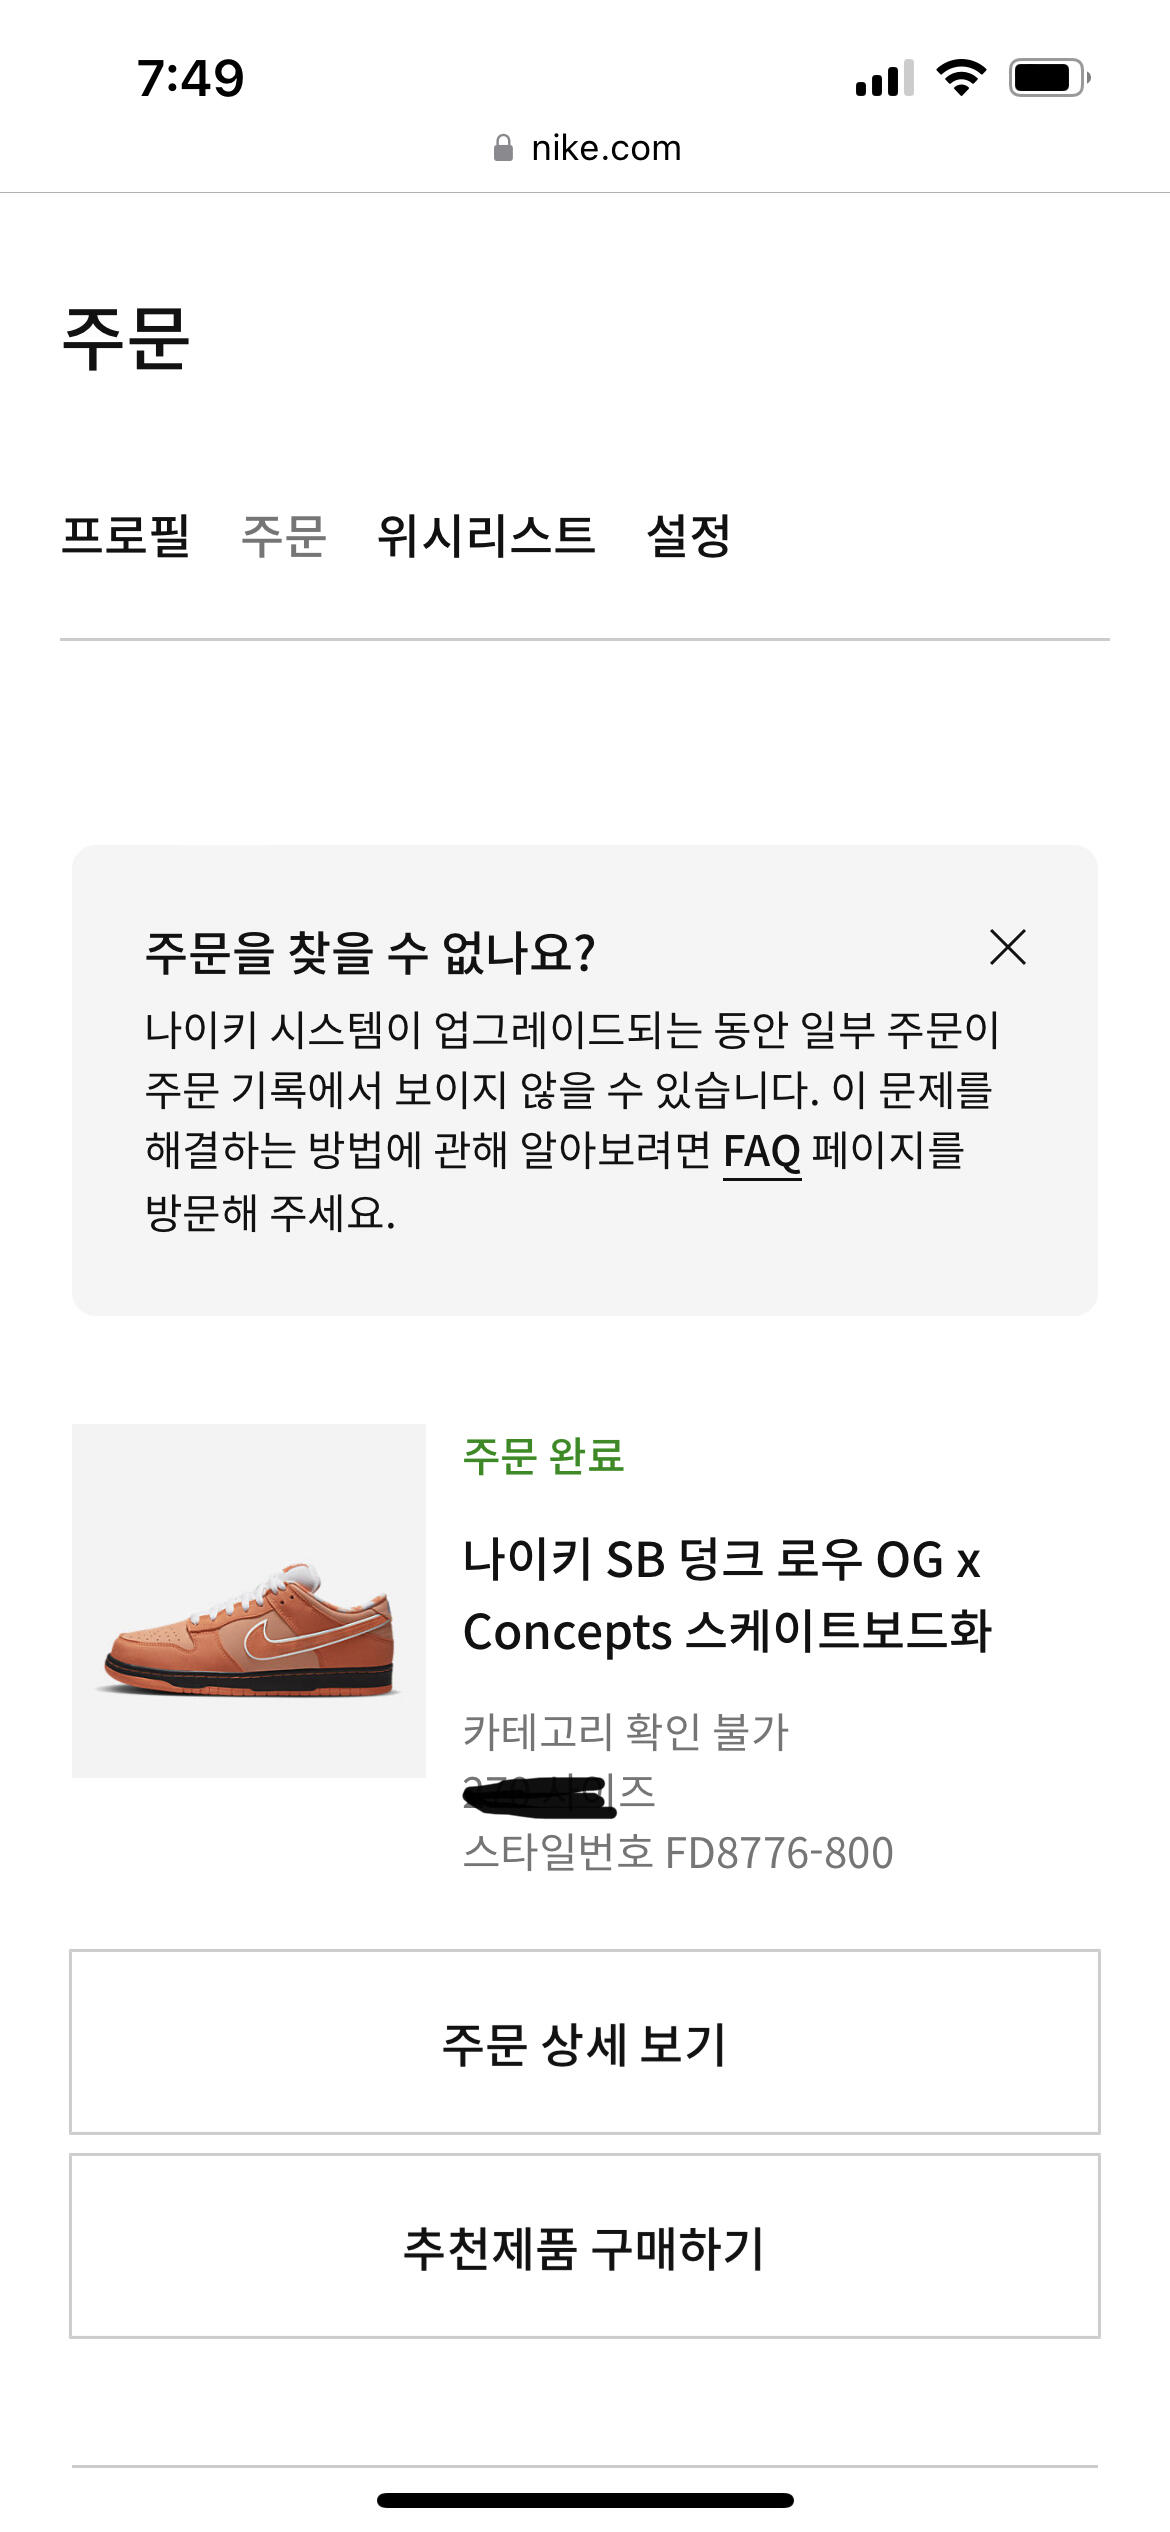1170x2532 pixels.
Task: Tap the lock icon beside nike.com
Action: [504, 149]
